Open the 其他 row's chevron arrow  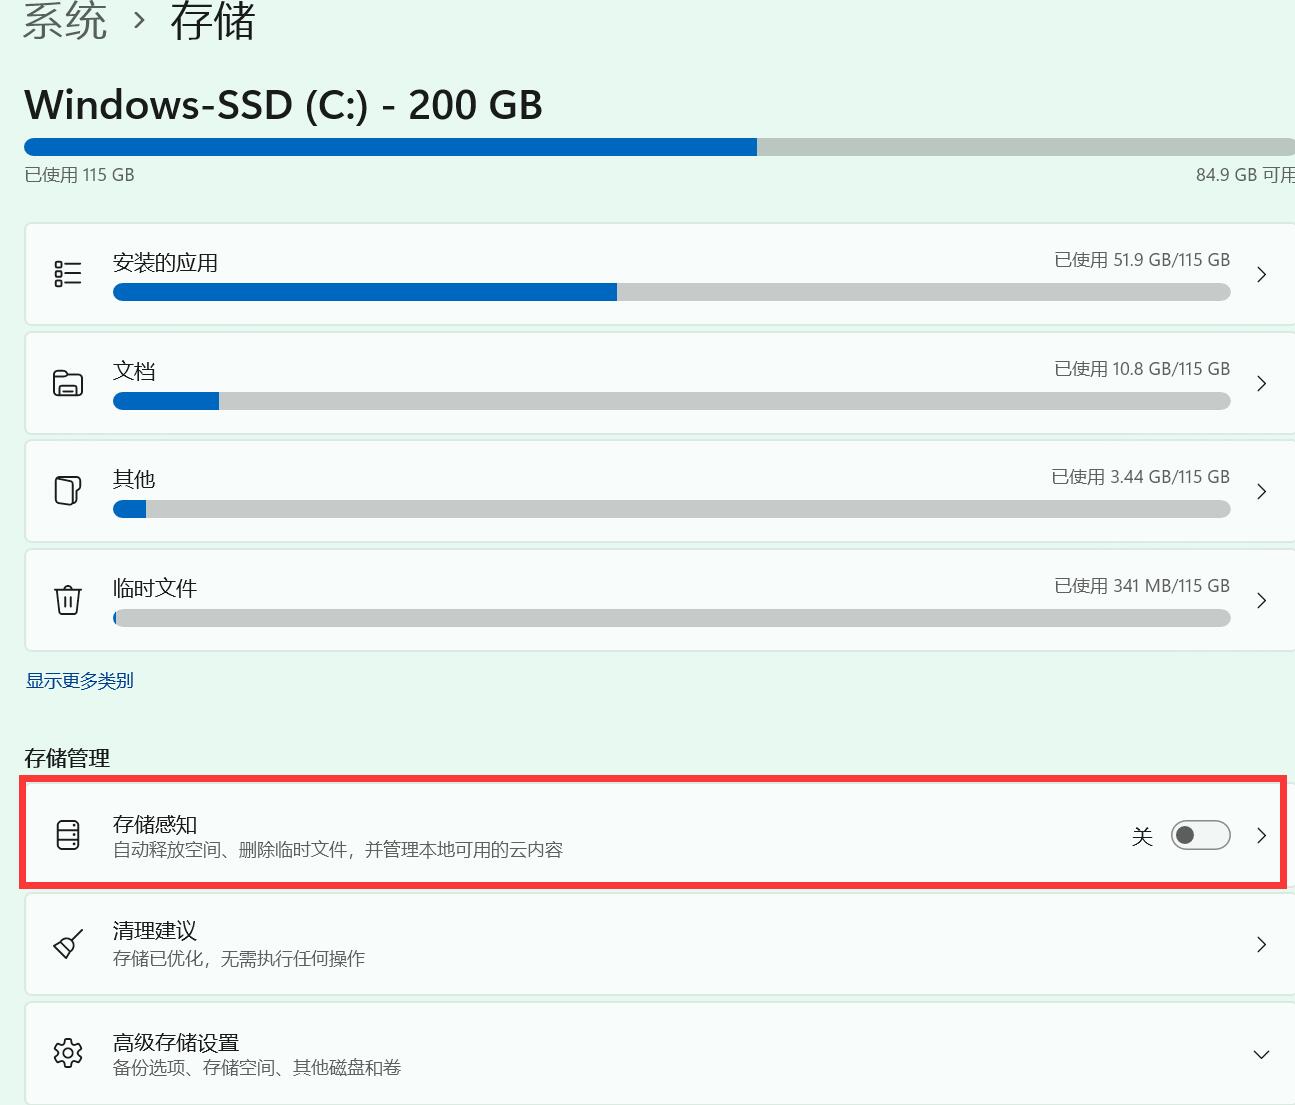[1261, 491]
